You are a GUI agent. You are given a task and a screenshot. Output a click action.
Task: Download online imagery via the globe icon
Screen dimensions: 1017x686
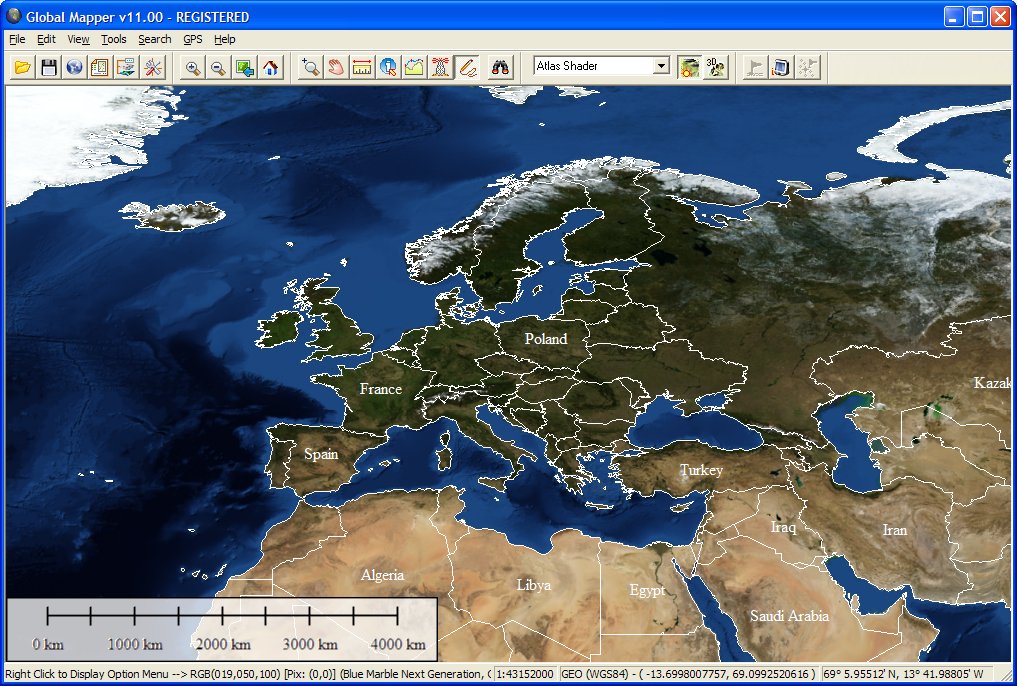[x=73, y=66]
